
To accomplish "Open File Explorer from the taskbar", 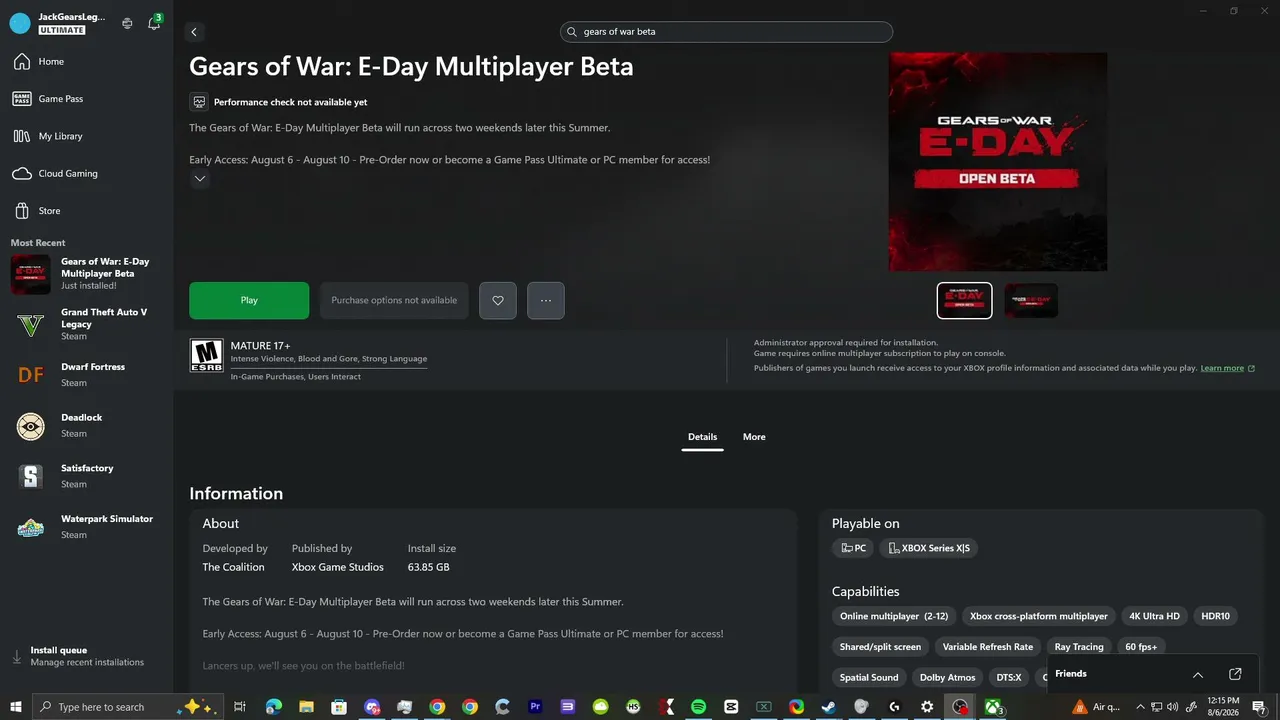I will (307, 707).
